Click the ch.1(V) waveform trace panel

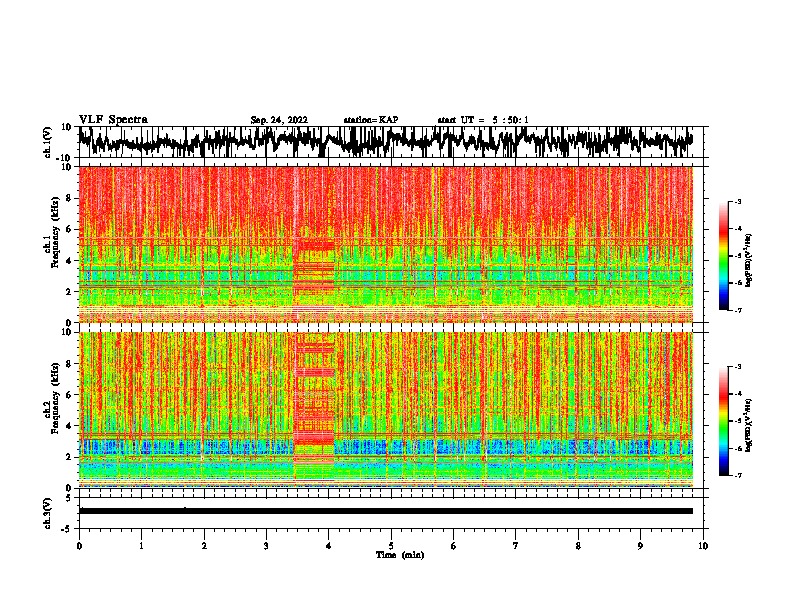390,142
